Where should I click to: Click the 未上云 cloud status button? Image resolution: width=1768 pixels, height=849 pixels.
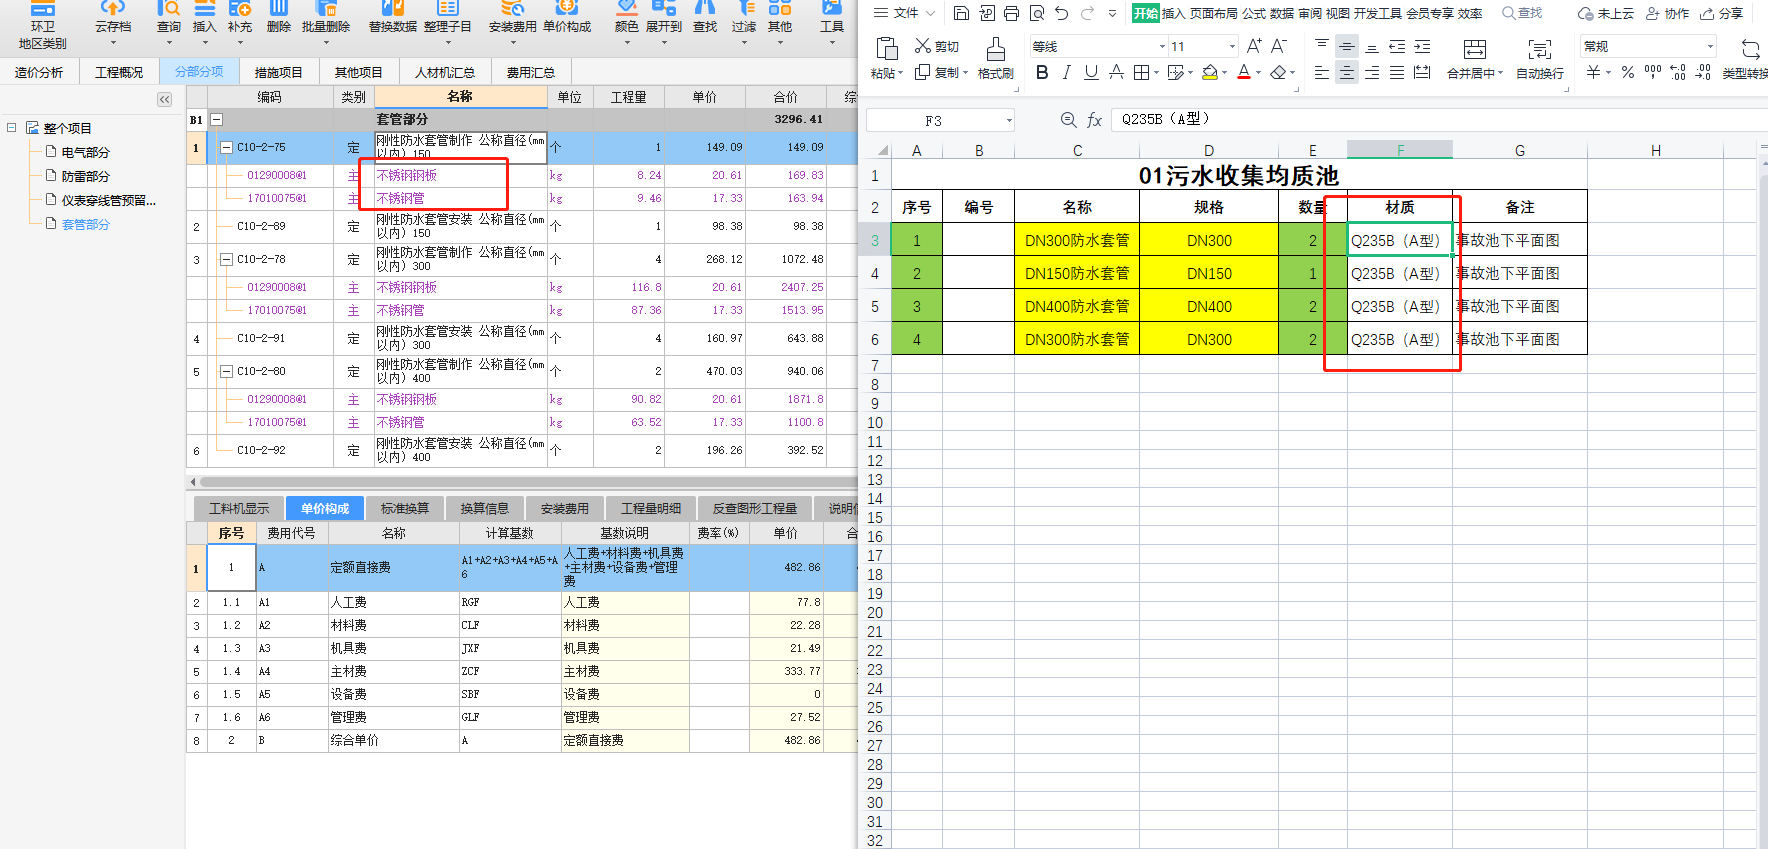pos(1606,13)
